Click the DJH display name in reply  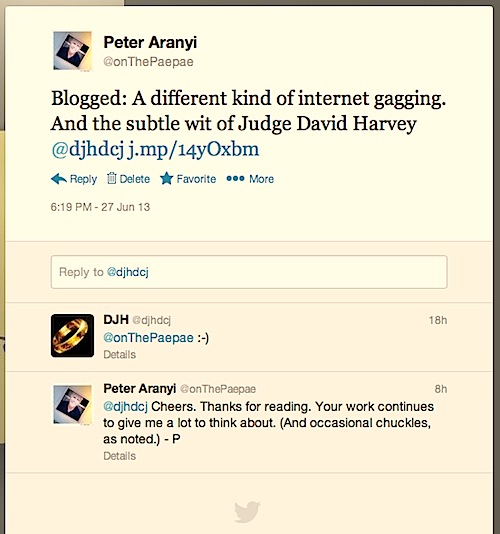pyautogui.click(x=116, y=319)
